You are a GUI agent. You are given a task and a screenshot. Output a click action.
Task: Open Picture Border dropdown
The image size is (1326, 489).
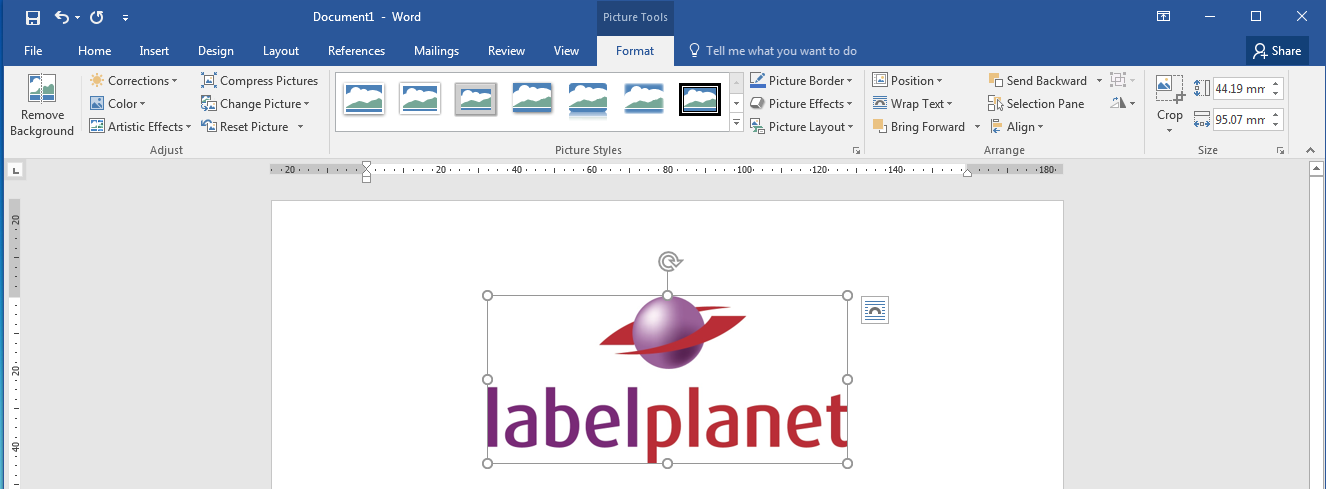tap(801, 81)
